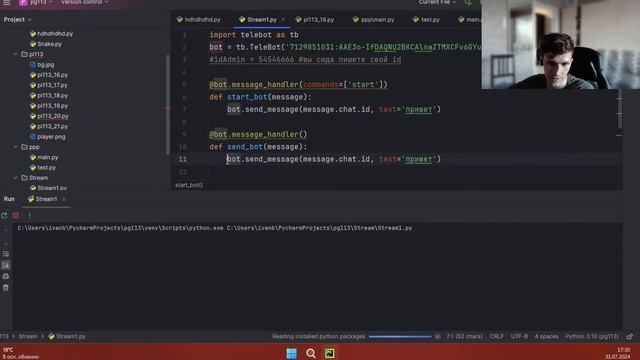640x360 pixels.
Task: Open the Python 3.10 interpreter selector
Action: 592,336
